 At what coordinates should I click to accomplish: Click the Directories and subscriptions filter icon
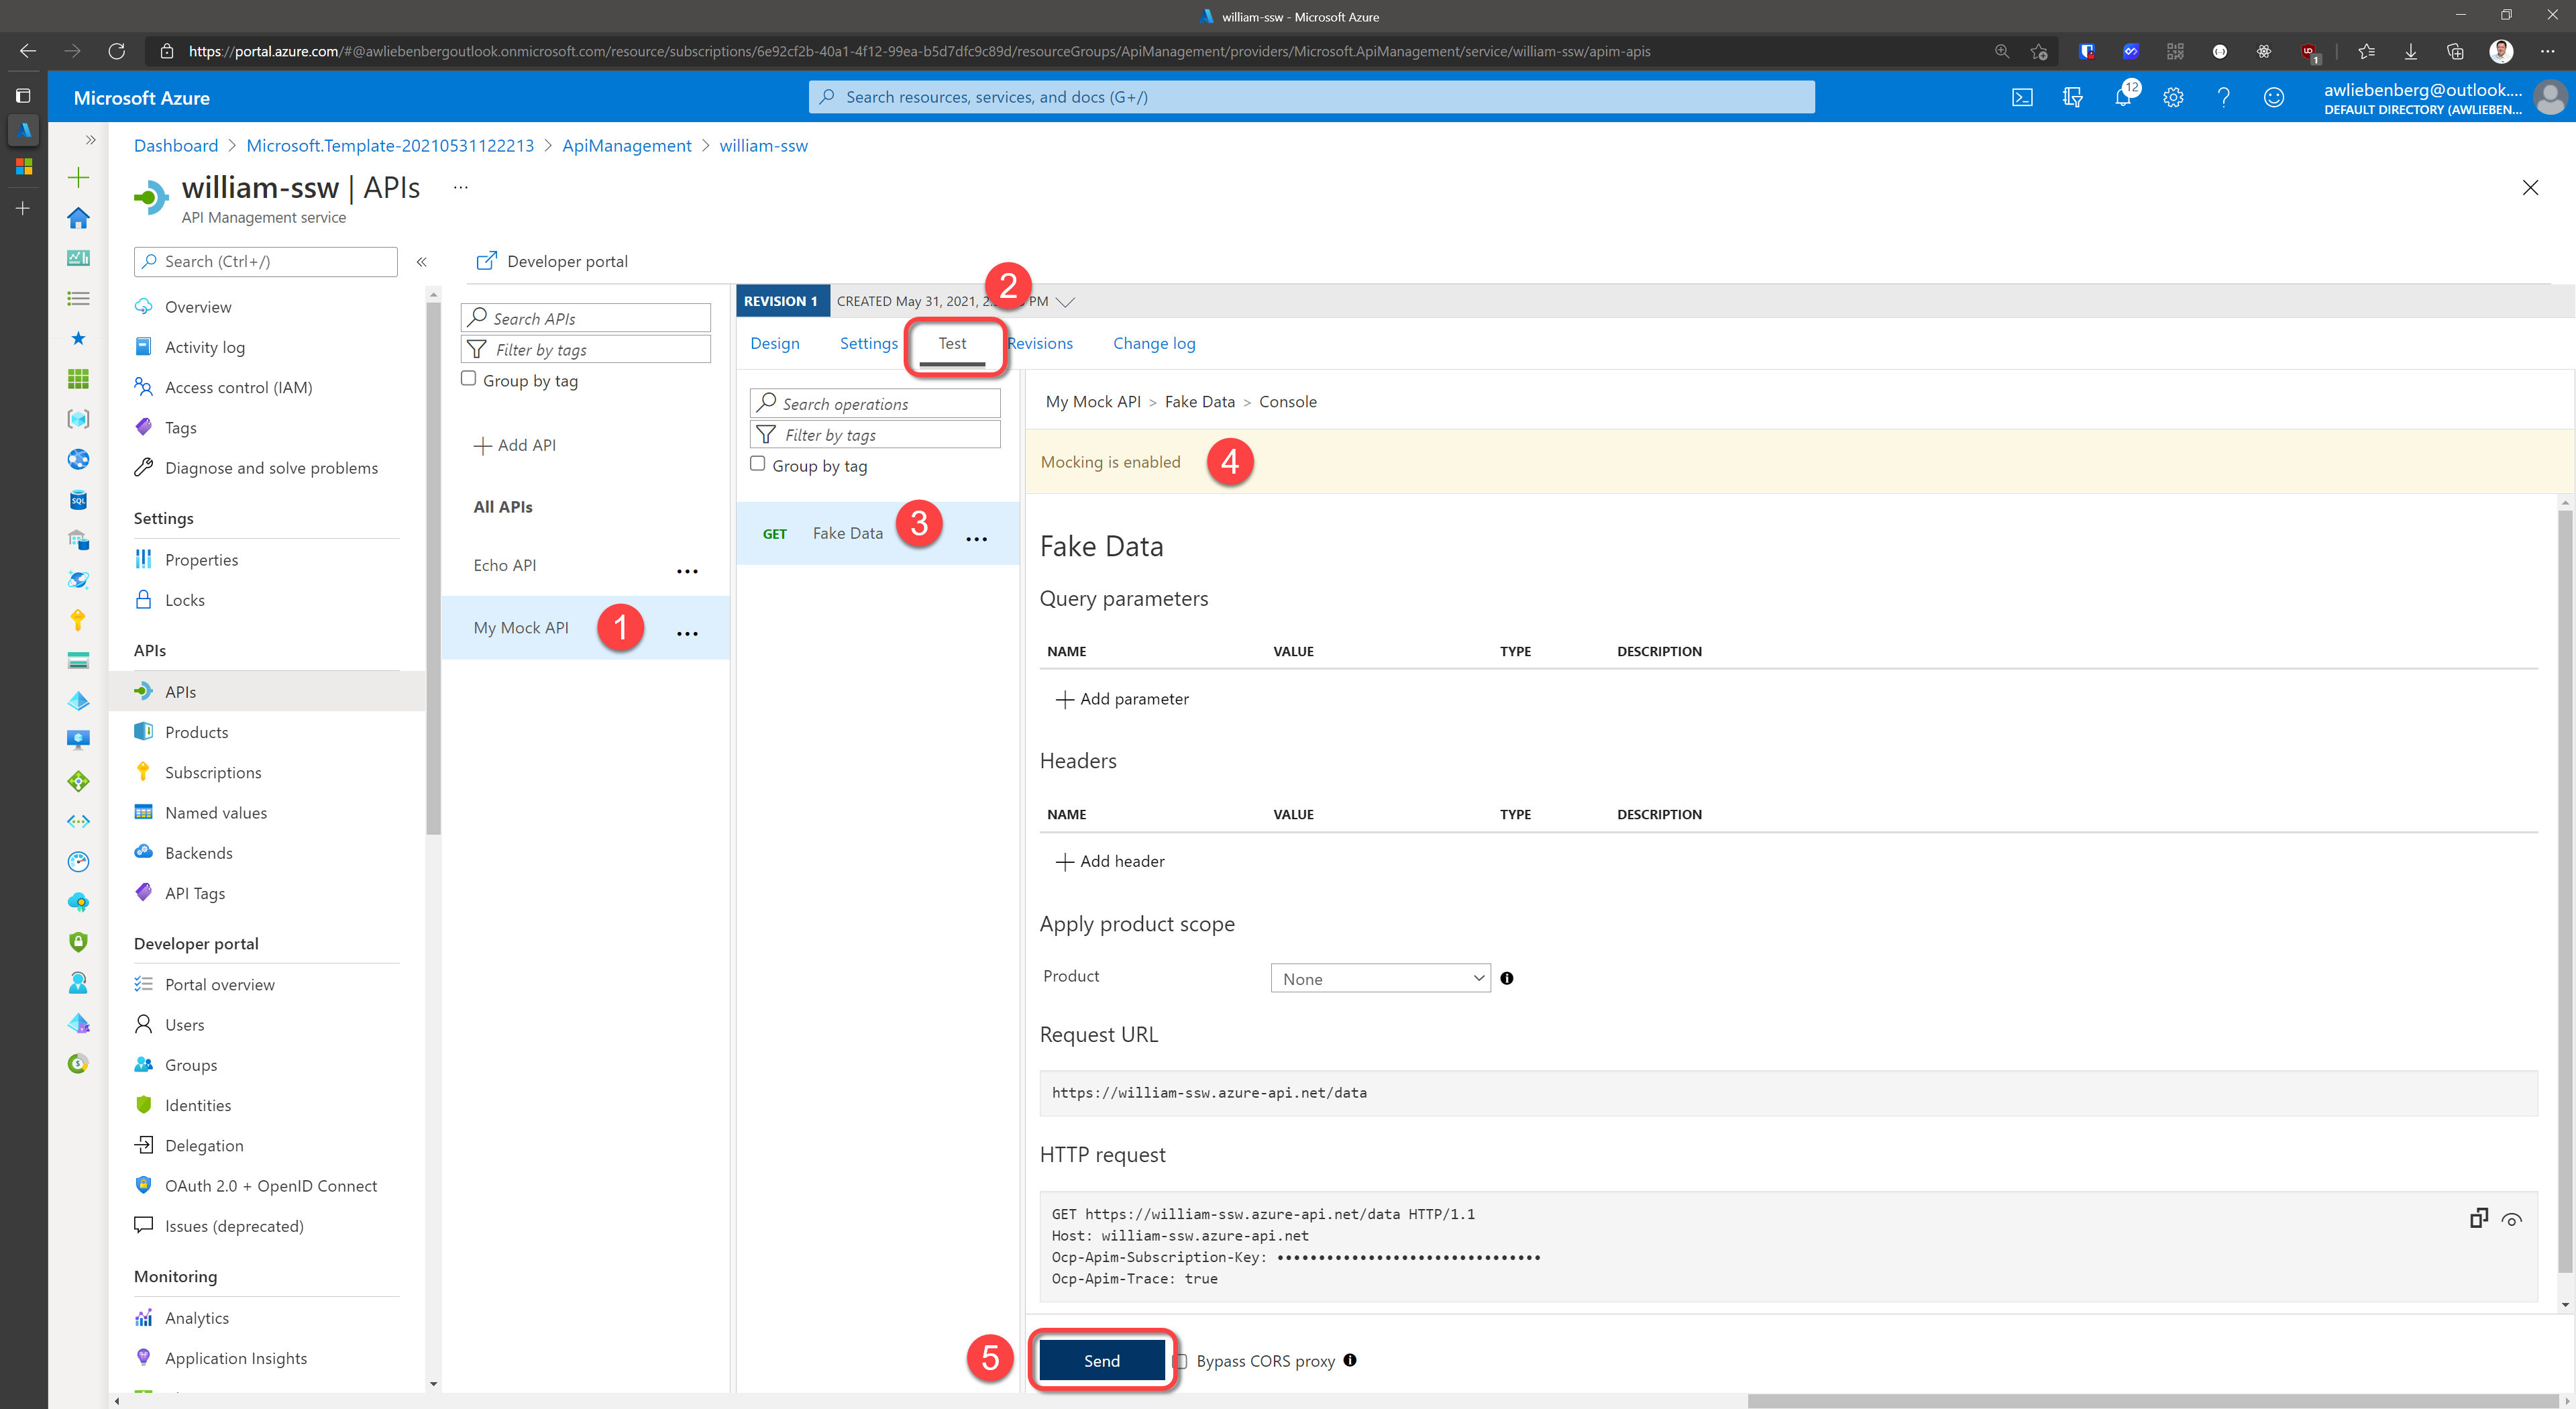click(x=2072, y=97)
